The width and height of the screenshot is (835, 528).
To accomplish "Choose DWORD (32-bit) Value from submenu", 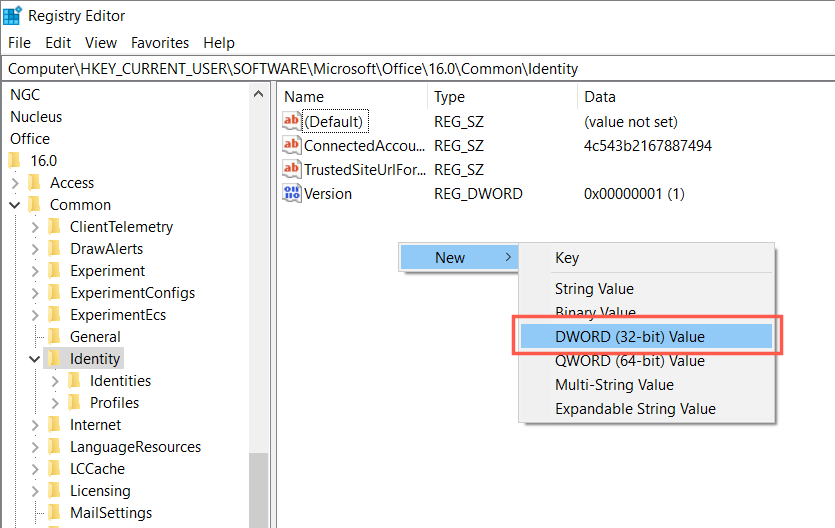I will [646, 336].
